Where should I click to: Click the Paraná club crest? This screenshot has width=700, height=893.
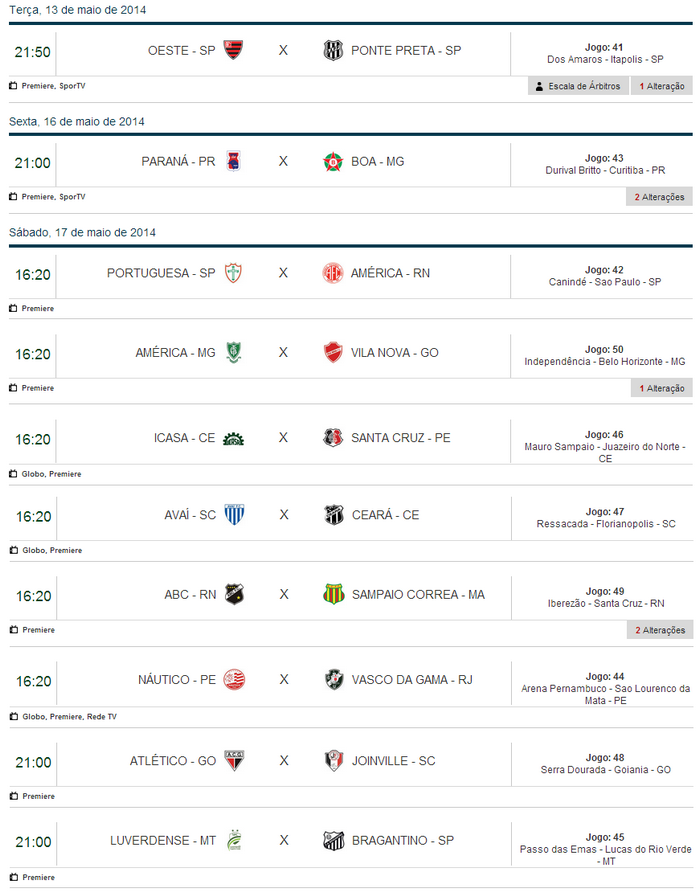pyautogui.click(x=233, y=161)
